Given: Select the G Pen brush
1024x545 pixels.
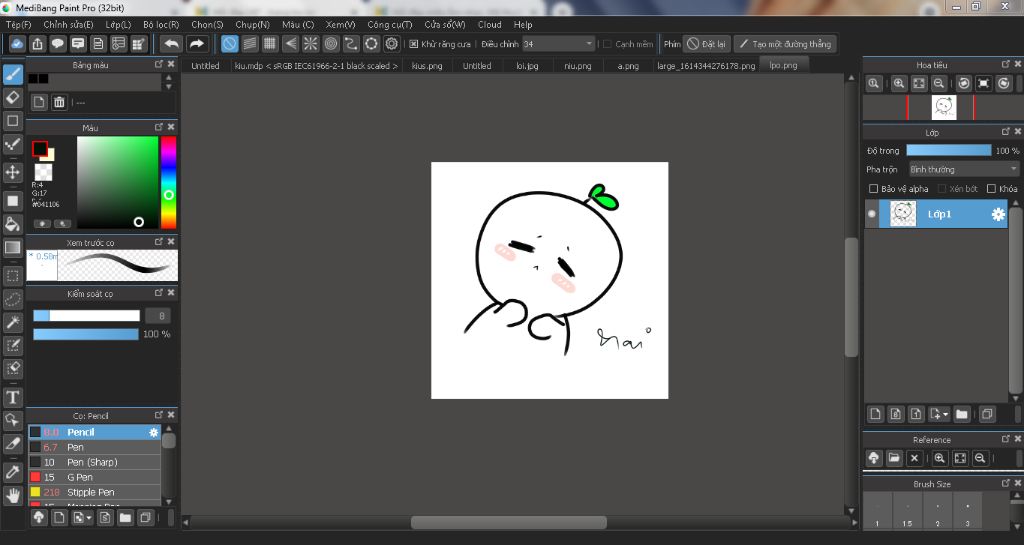Looking at the screenshot, I should (94, 477).
